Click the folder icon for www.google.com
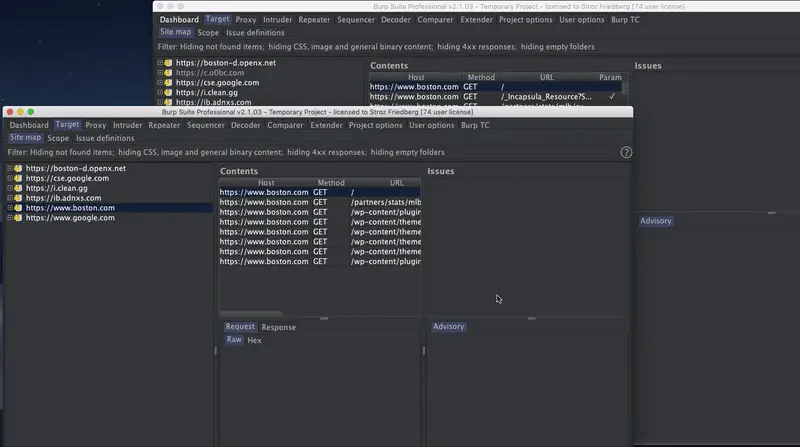Screen dimensions: 800x447 [x=18, y=218]
